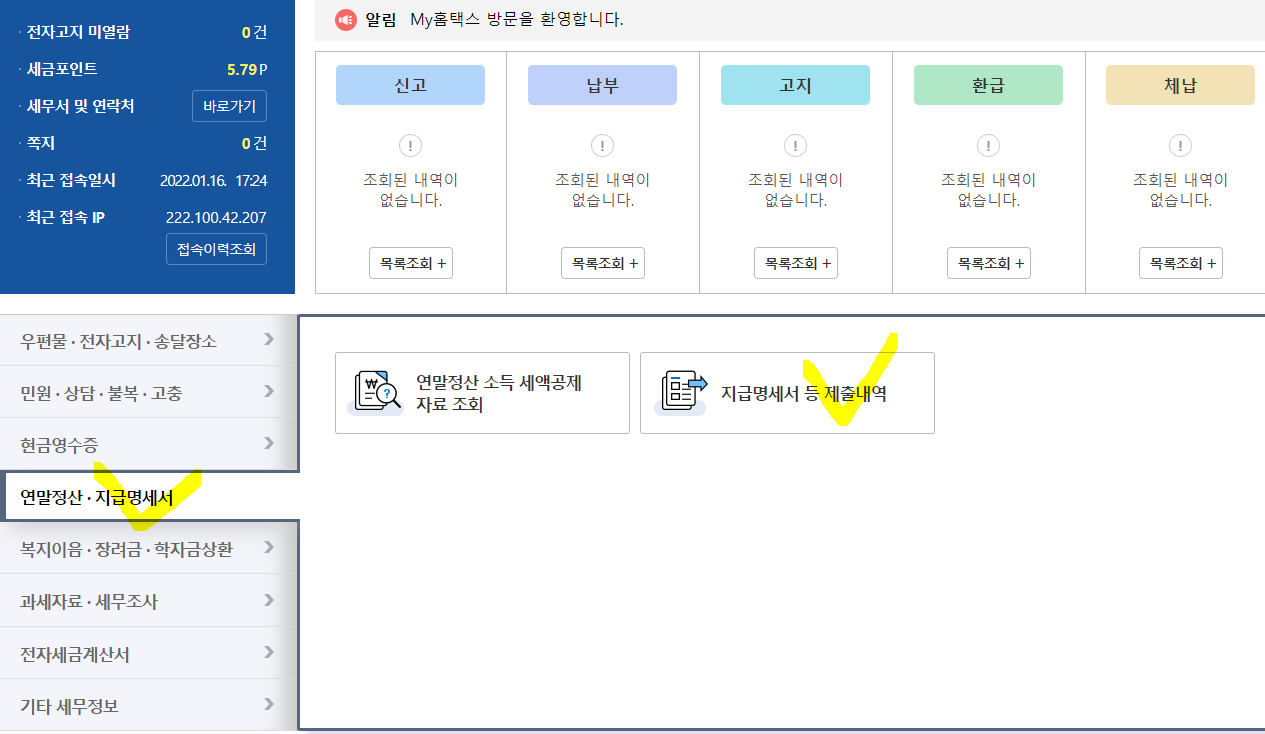Click 목록조회 + under 납부
This screenshot has height=734, width=1265.
pyautogui.click(x=602, y=263)
